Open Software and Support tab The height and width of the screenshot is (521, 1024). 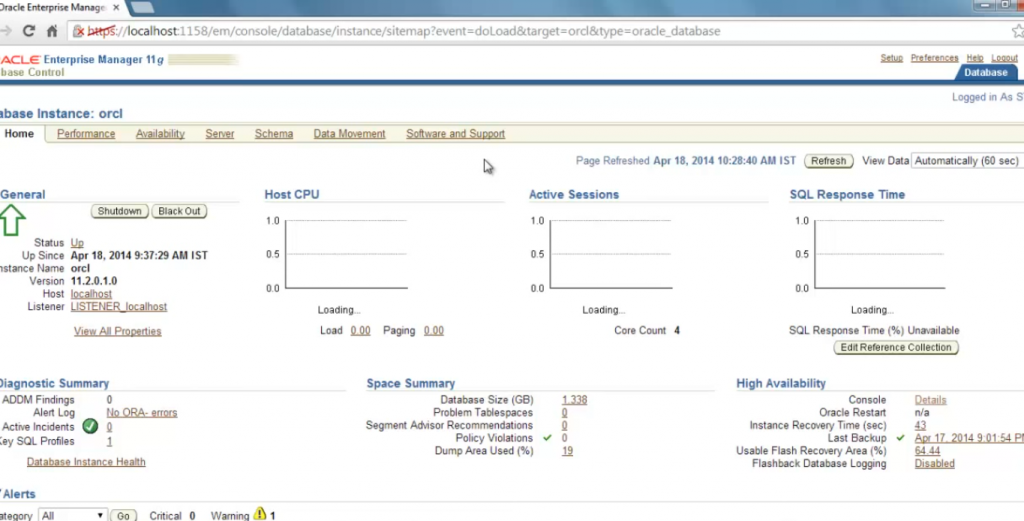coord(455,134)
